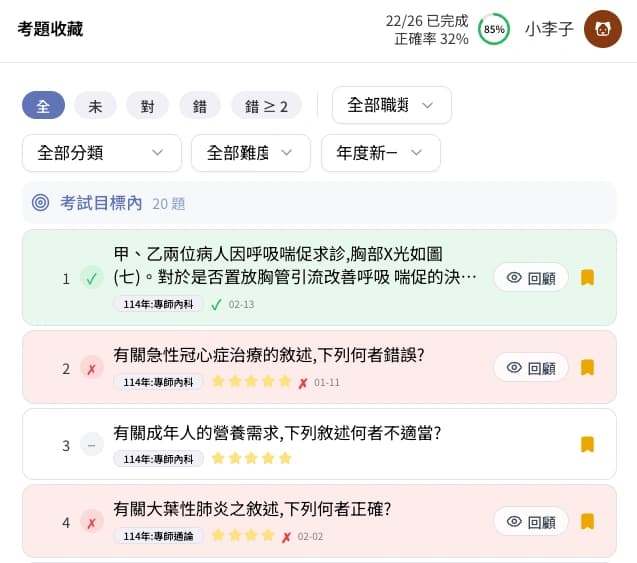Remove bookmark from question 3
Image resolution: width=637 pixels, height=563 pixels.
tap(587, 444)
